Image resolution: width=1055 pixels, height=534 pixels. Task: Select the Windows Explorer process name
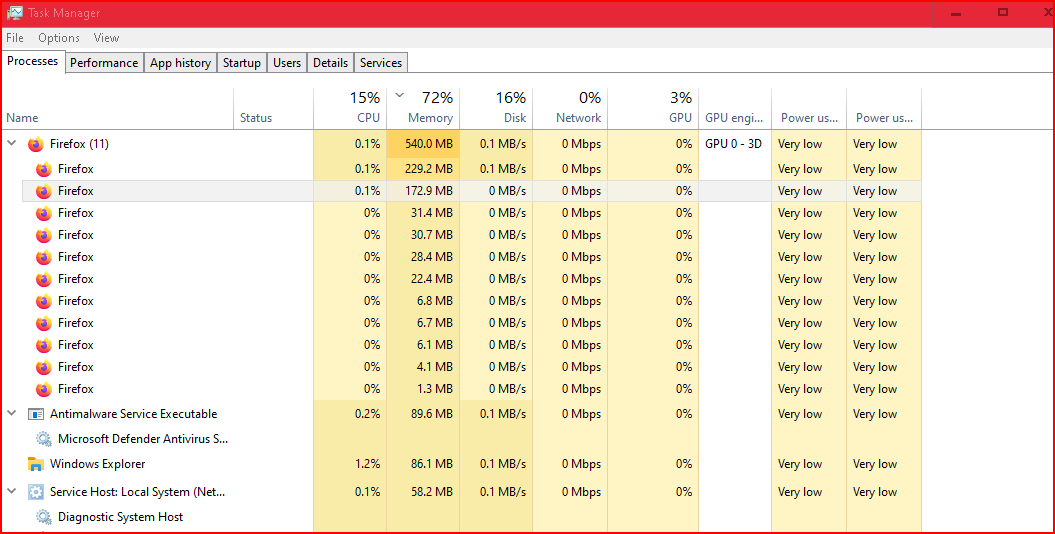(x=98, y=464)
